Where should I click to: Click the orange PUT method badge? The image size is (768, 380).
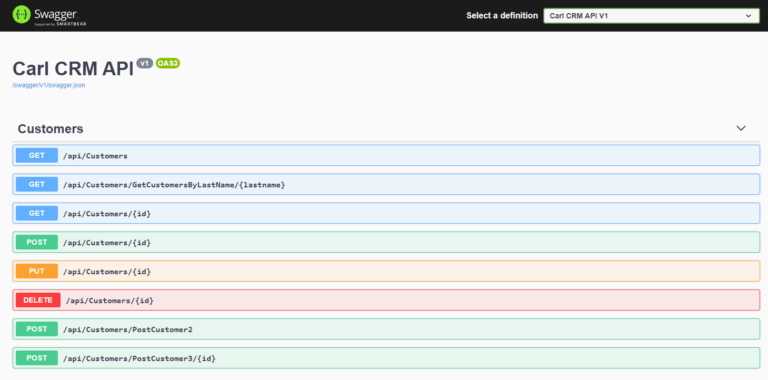(37, 271)
